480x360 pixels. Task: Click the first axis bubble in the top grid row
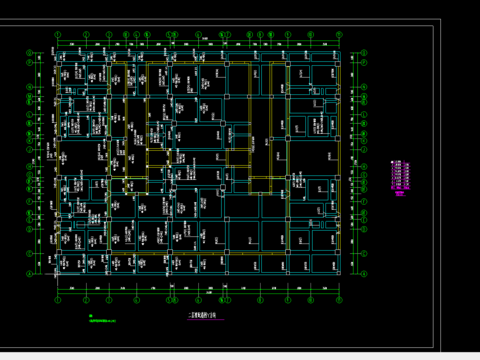point(58,34)
